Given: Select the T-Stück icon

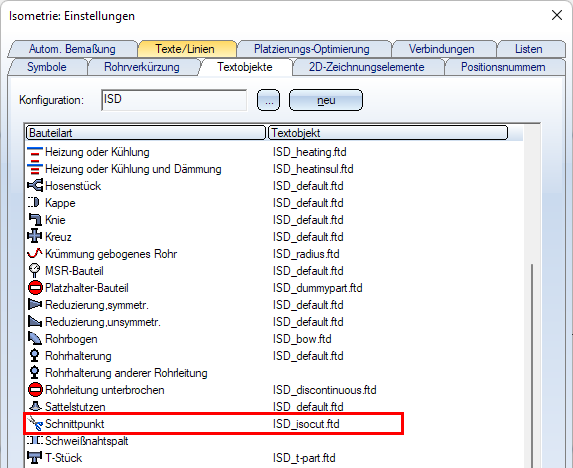Looking at the screenshot, I should (35, 457).
